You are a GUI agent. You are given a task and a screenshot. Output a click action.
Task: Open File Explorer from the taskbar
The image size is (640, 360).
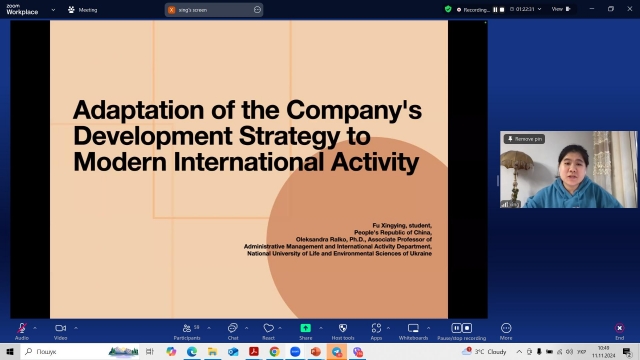coord(212,351)
